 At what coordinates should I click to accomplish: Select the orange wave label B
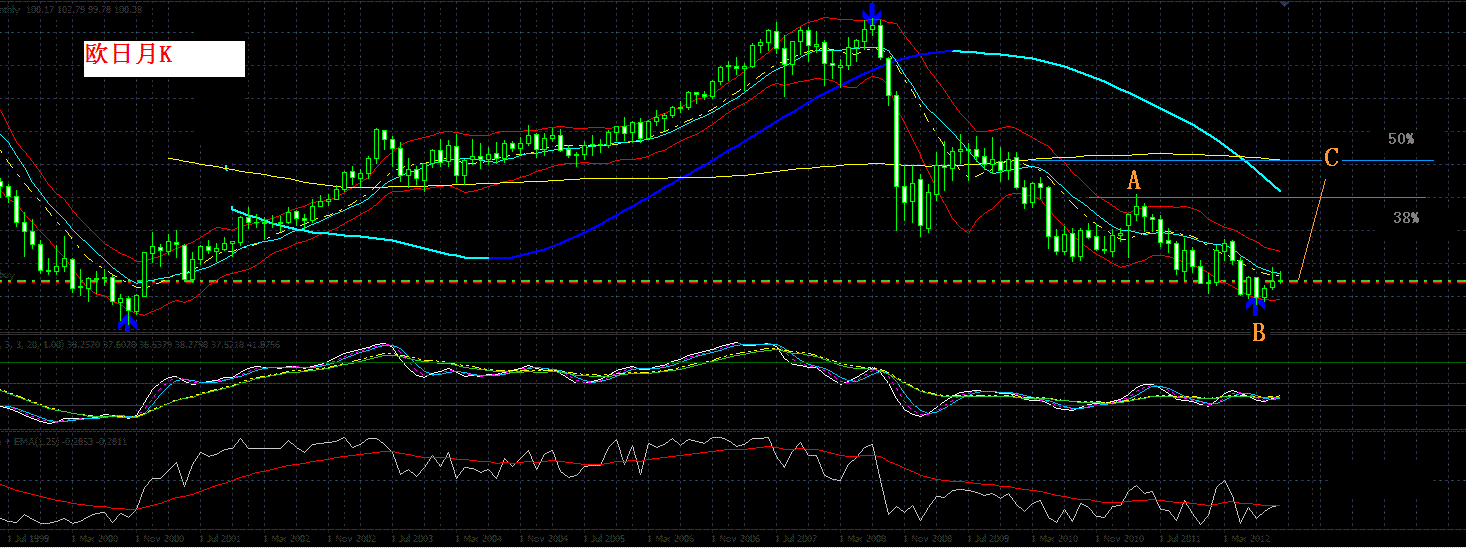click(x=1259, y=333)
